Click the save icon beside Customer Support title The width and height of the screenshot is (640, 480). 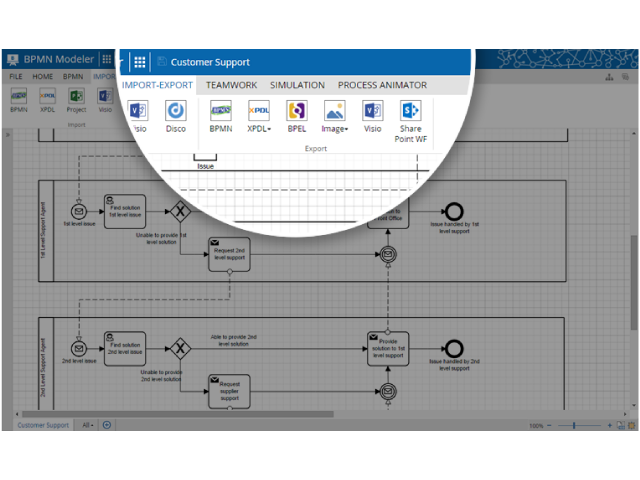click(162, 62)
